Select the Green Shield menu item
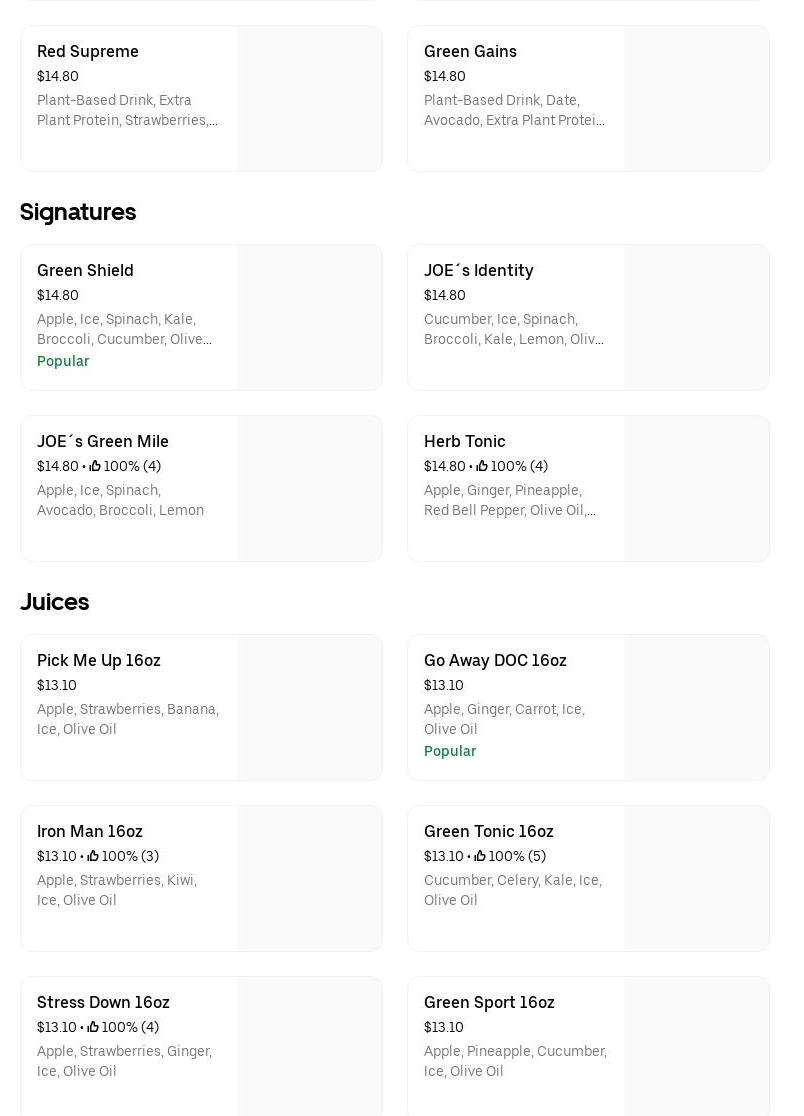Viewport: 804px width, 1116px height. pos(85,270)
